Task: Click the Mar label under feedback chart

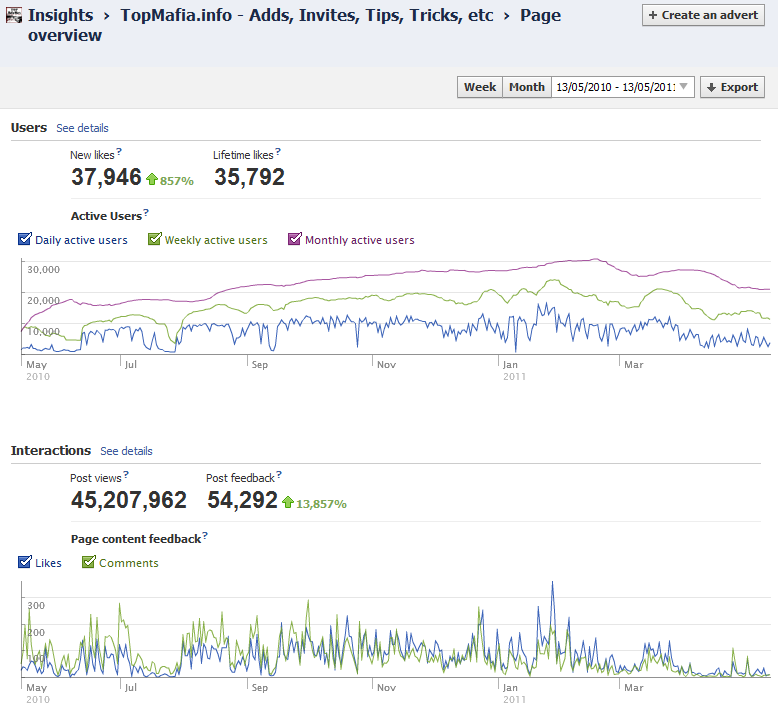Action: 634,688
